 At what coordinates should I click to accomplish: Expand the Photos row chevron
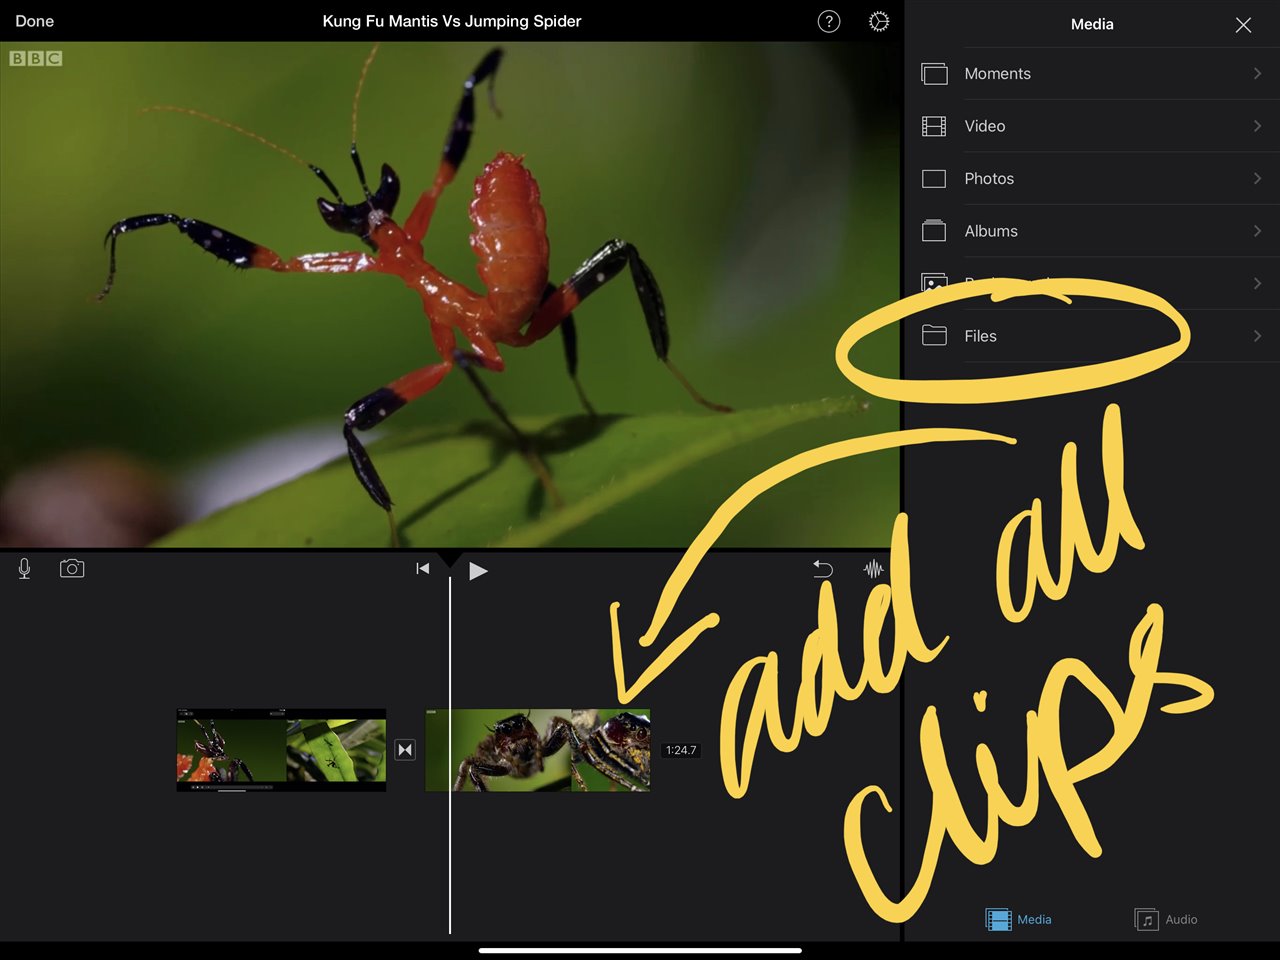pos(1257,179)
